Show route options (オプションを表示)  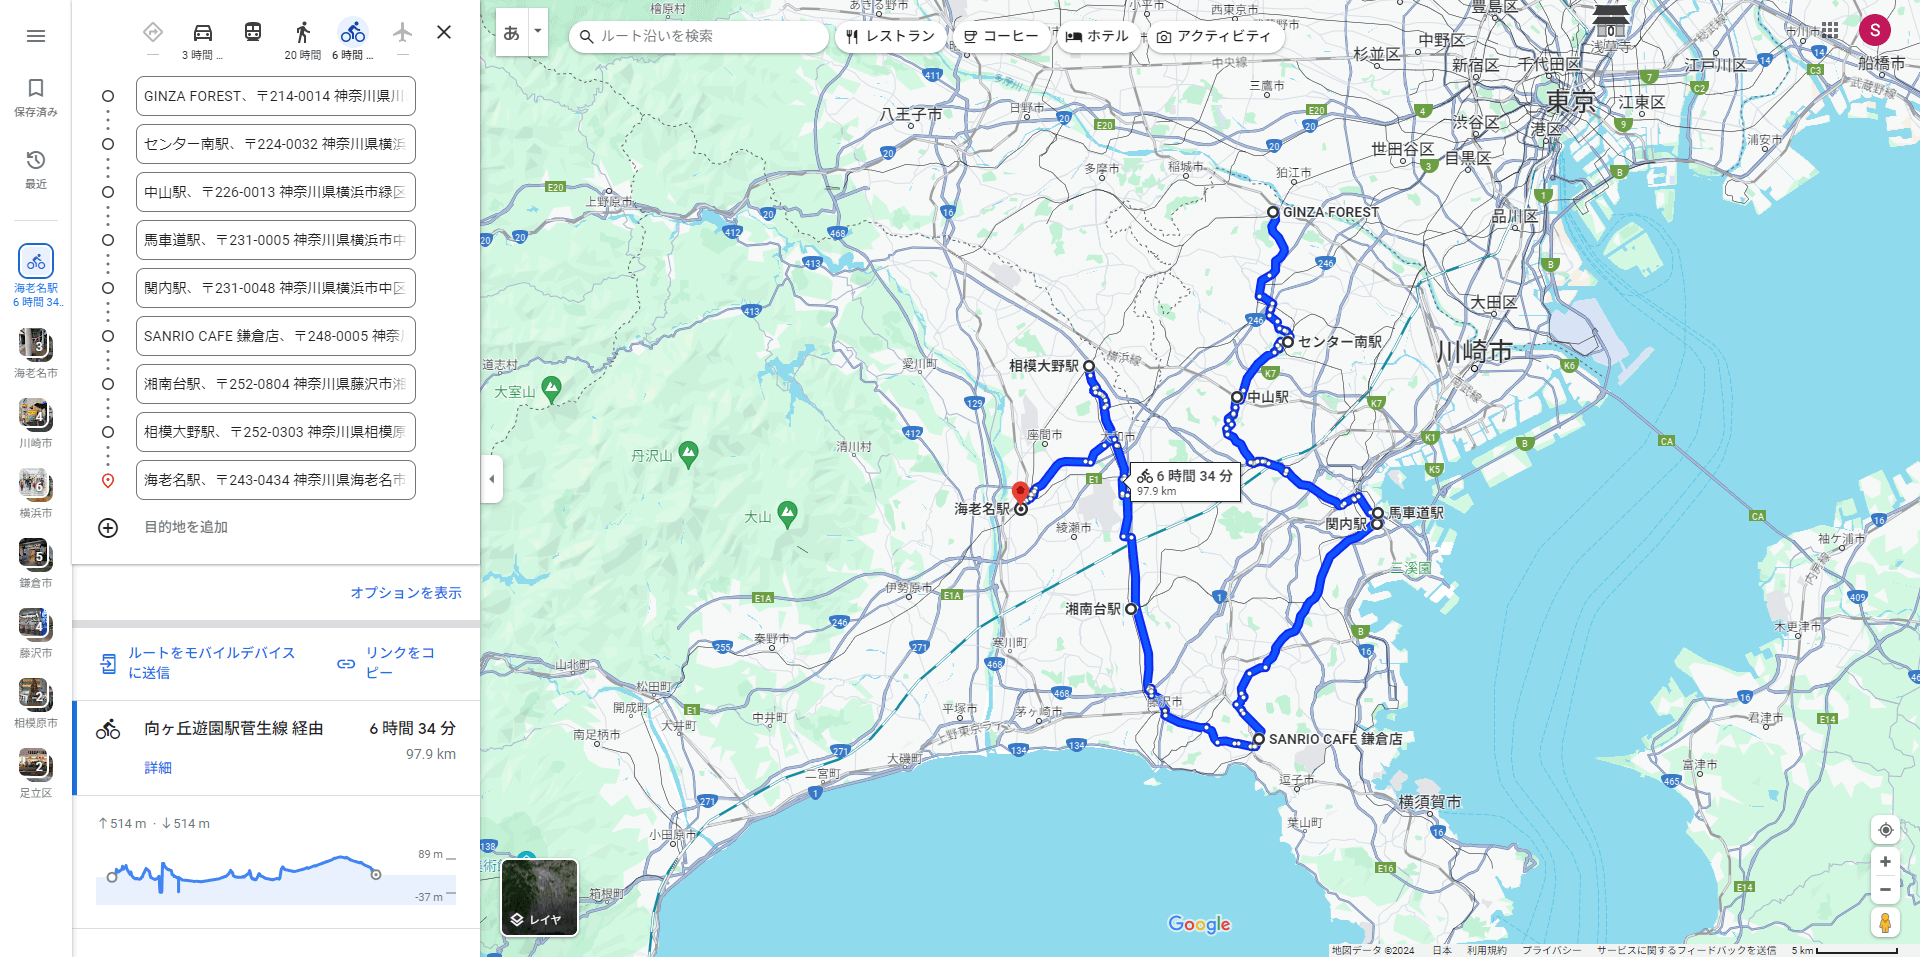tap(406, 593)
